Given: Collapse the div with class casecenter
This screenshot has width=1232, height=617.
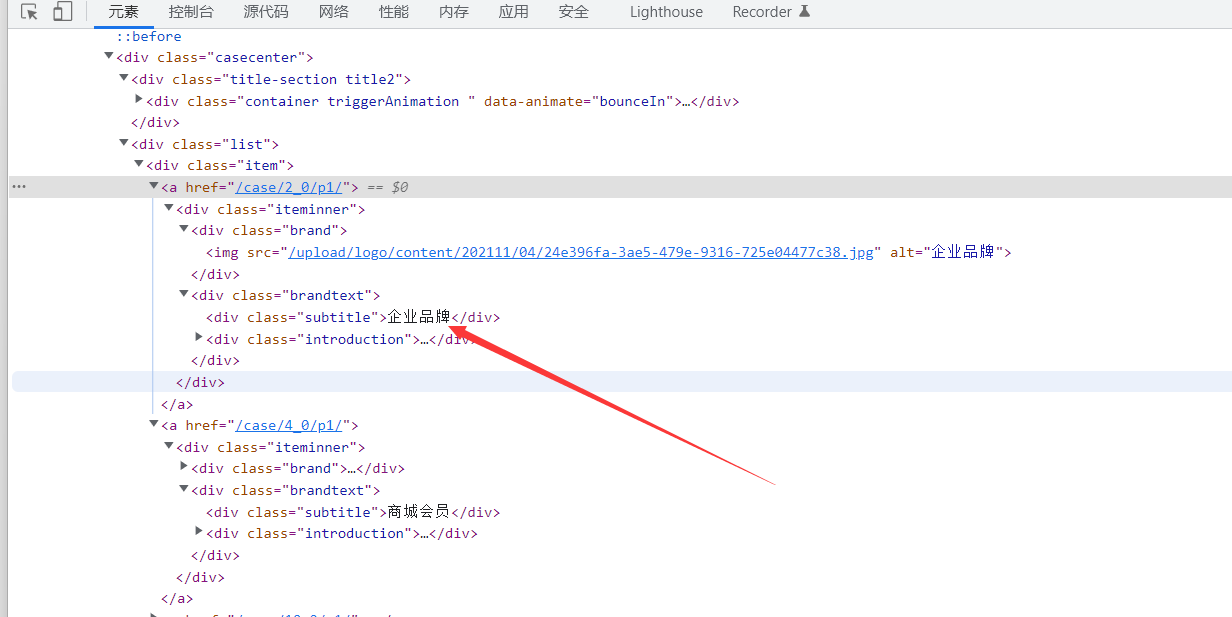Looking at the screenshot, I should tap(108, 56).
